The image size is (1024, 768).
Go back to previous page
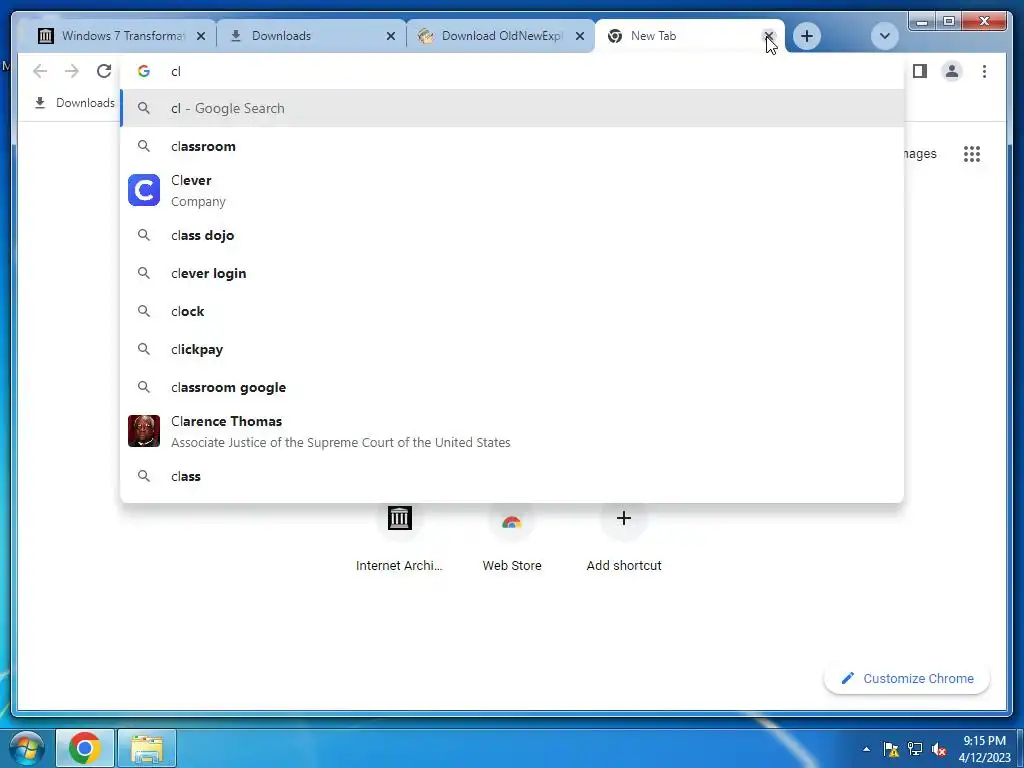pyautogui.click(x=40, y=71)
